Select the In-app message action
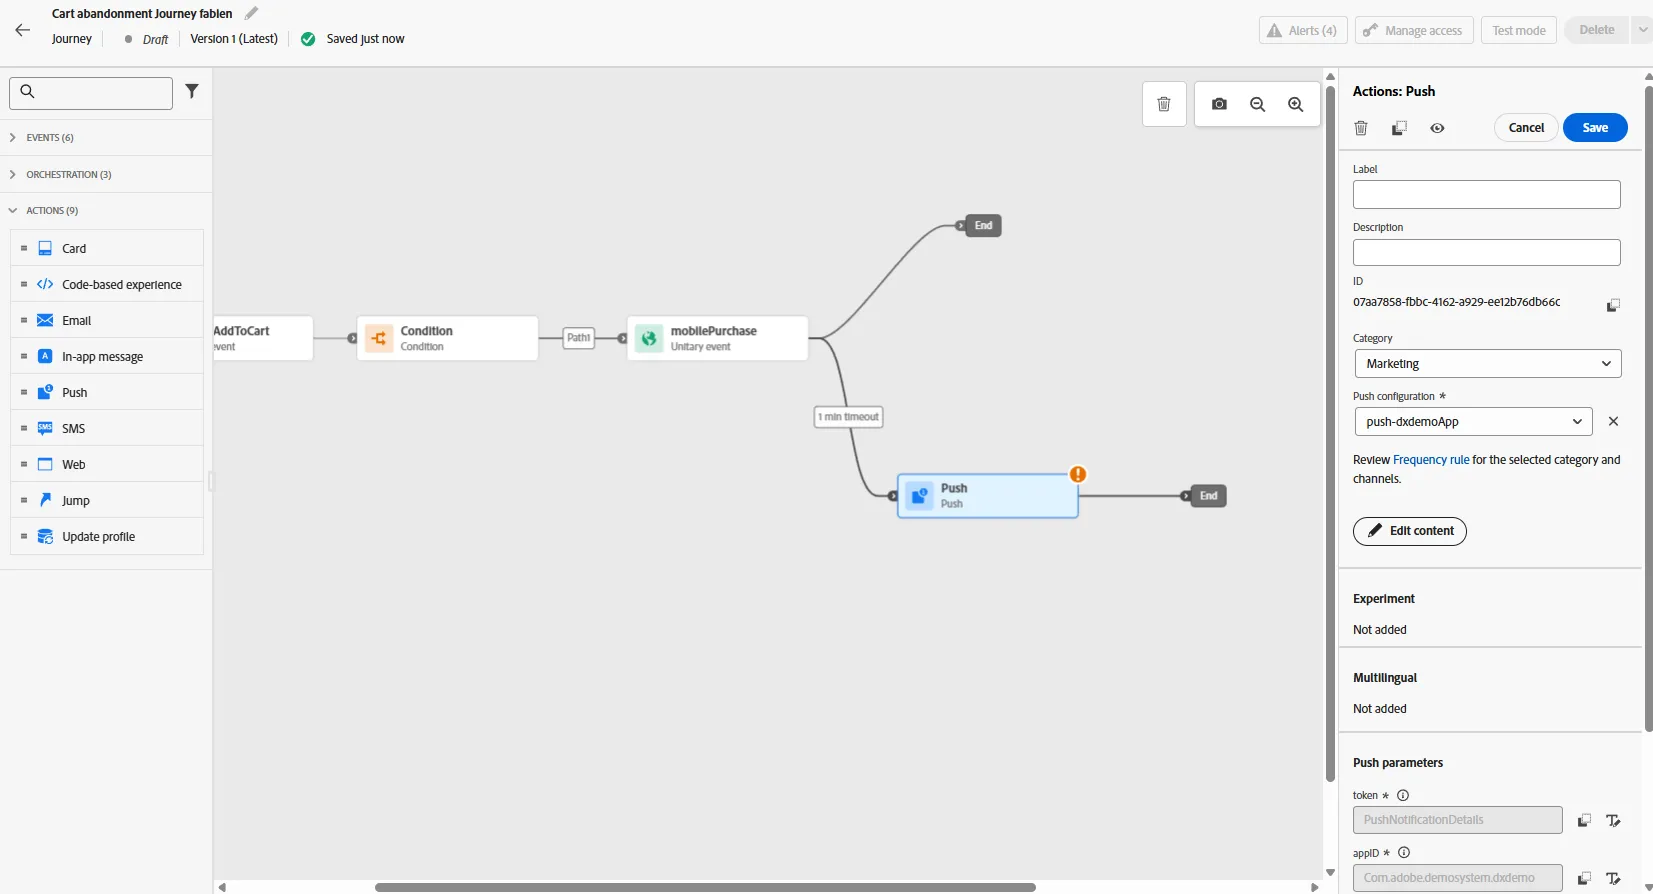This screenshot has height=894, width=1653. click(x=107, y=356)
